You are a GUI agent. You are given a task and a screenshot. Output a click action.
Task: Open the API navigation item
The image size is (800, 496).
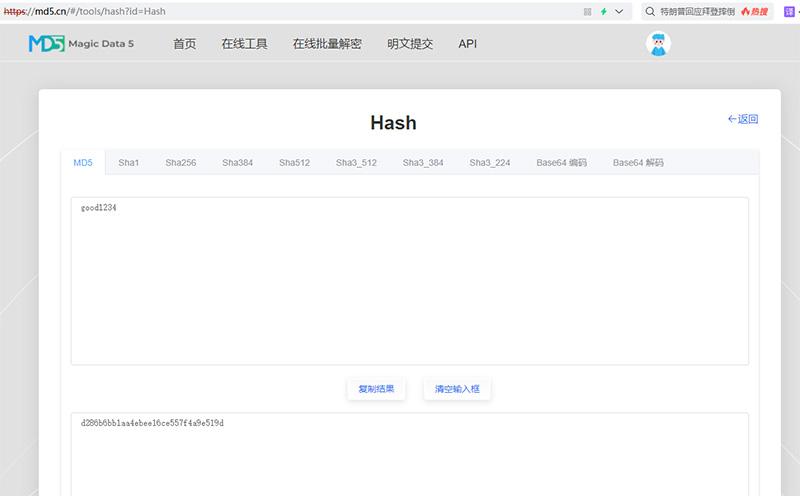pyautogui.click(x=467, y=44)
